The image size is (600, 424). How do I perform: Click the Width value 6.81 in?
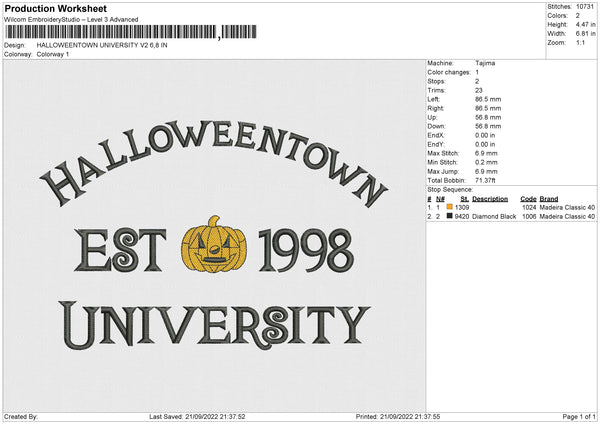point(585,34)
